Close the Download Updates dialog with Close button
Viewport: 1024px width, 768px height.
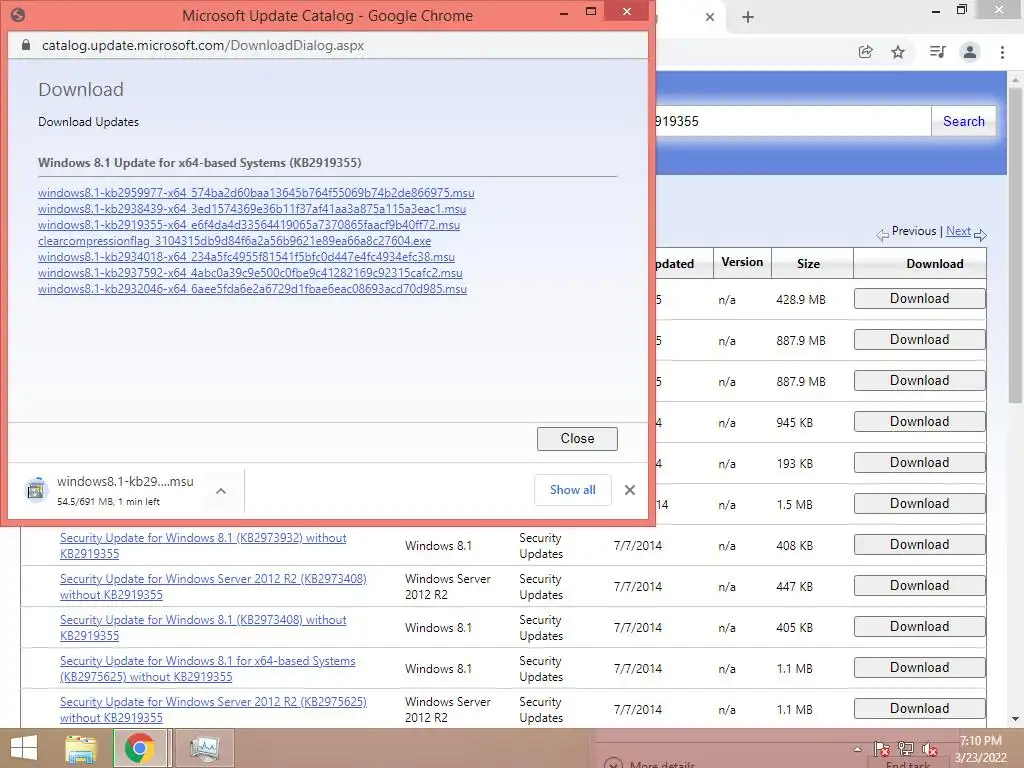pos(577,439)
